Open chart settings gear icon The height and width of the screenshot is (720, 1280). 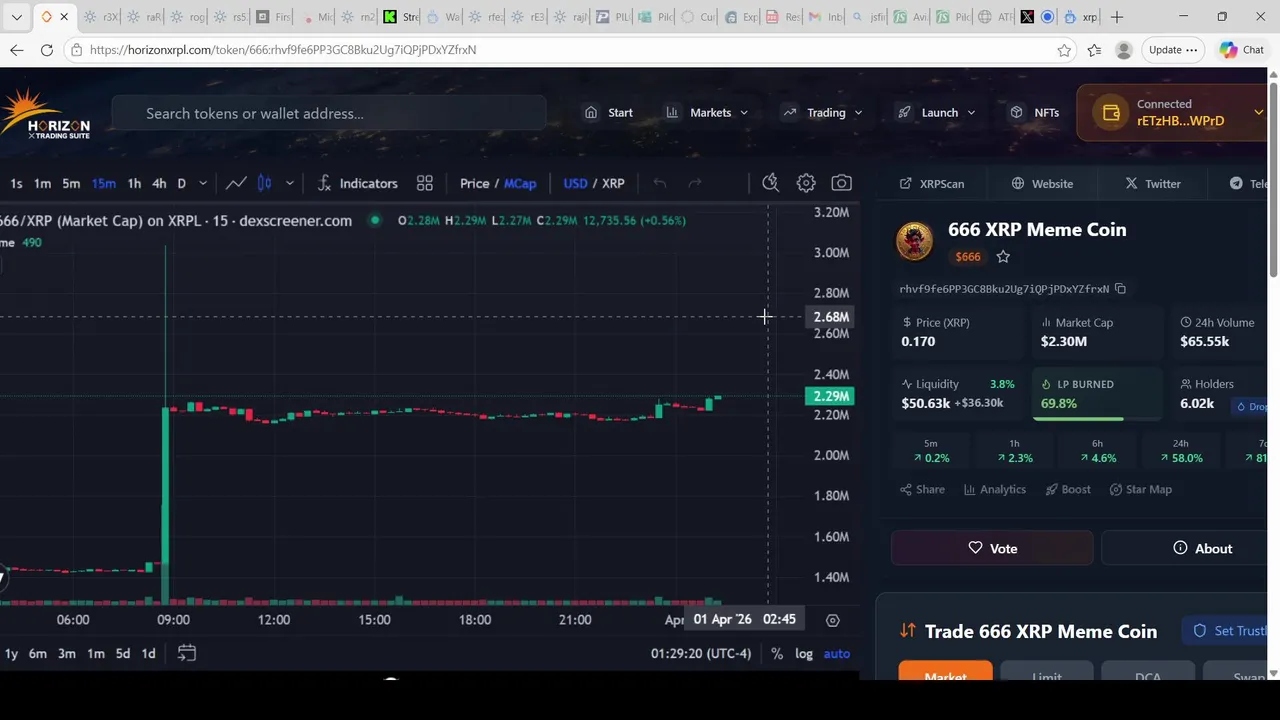pos(806,183)
